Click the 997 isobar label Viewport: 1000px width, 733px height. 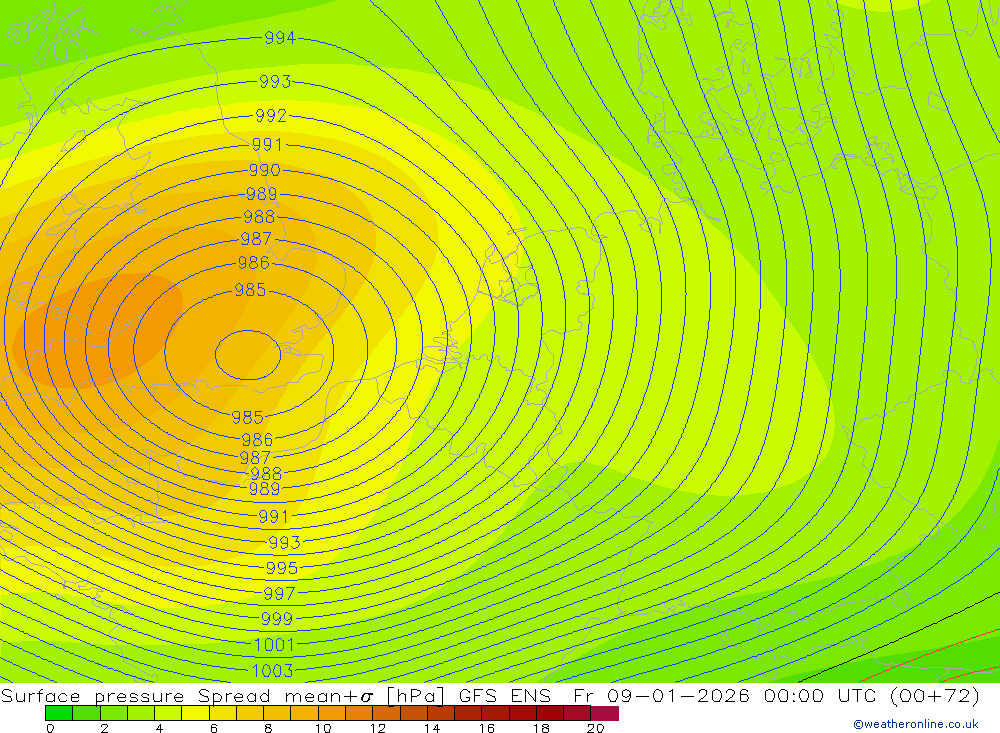click(279, 594)
